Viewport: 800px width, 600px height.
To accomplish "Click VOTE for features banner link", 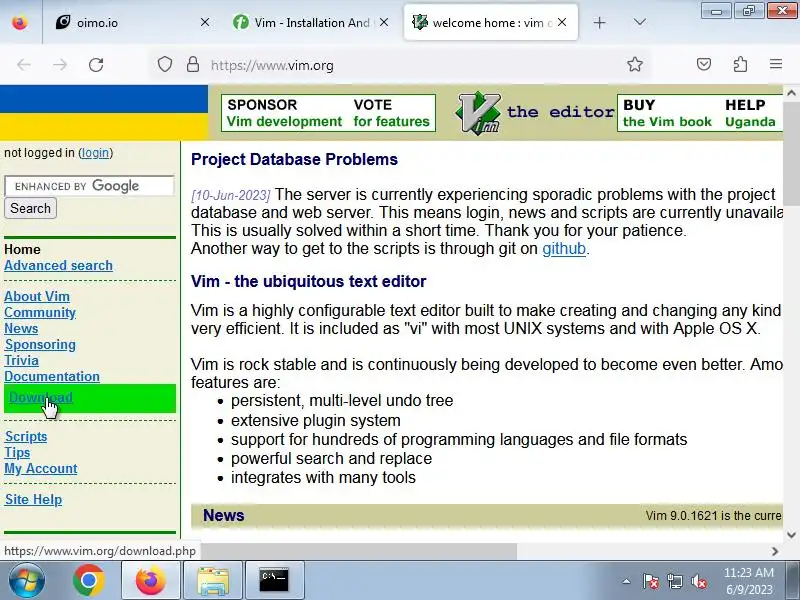I will [x=391, y=113].
